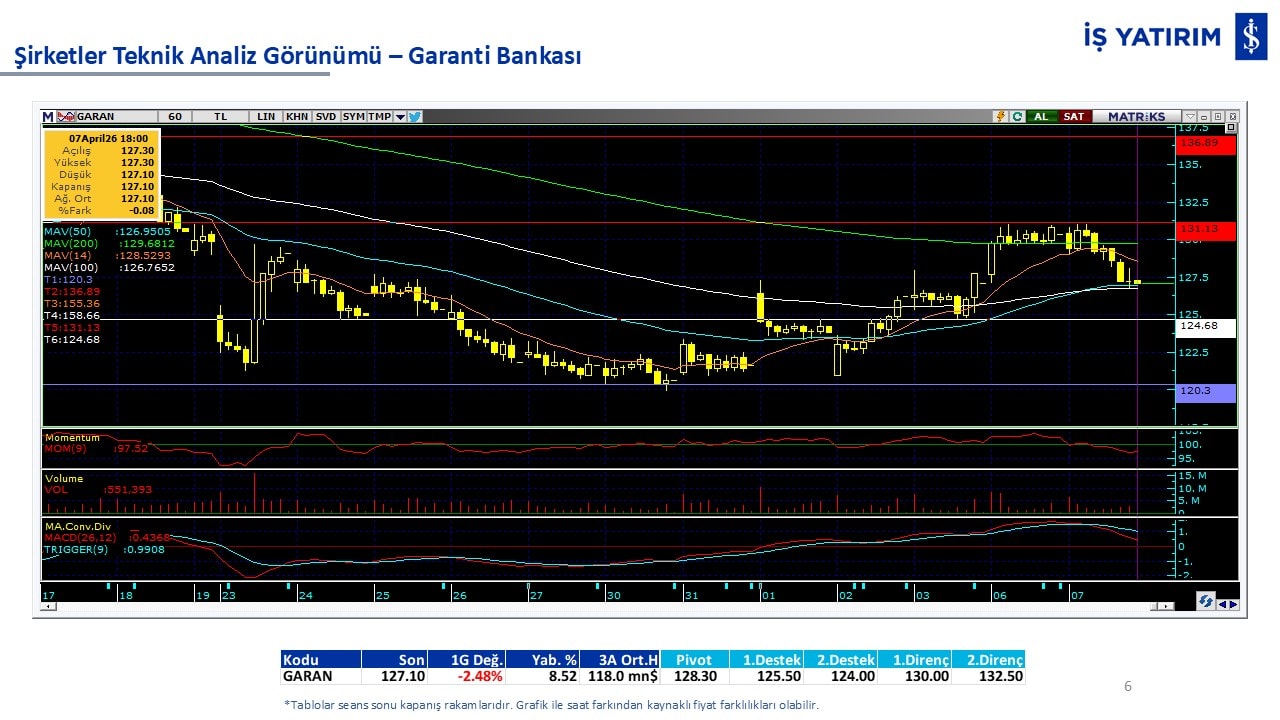Share the chart via Twitter bird icon

tap(415, 117)
